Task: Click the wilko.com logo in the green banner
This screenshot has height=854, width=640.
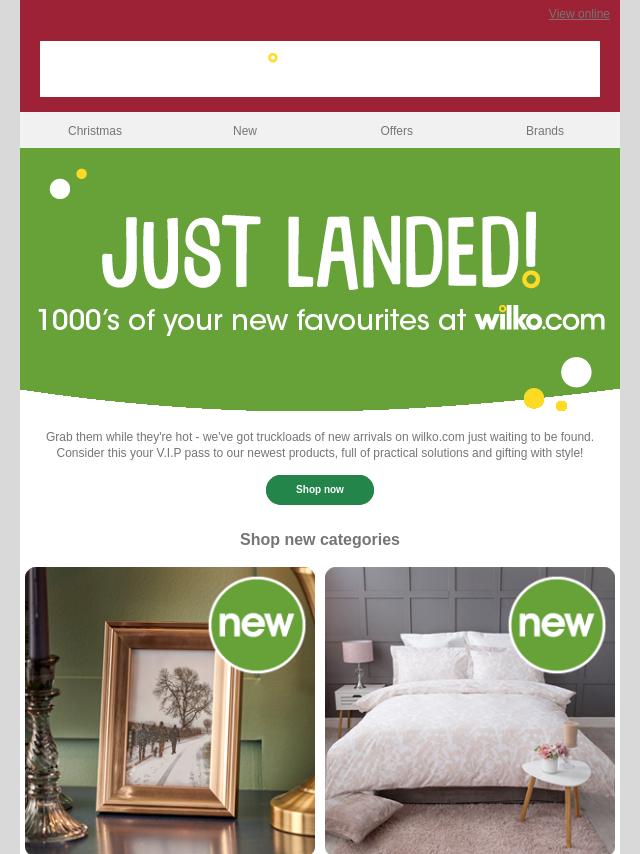Action: (x=540, y=319)
